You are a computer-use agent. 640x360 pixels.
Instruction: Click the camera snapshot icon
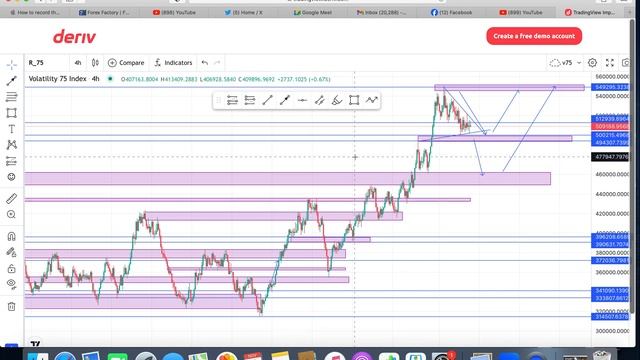coord(626,63)
